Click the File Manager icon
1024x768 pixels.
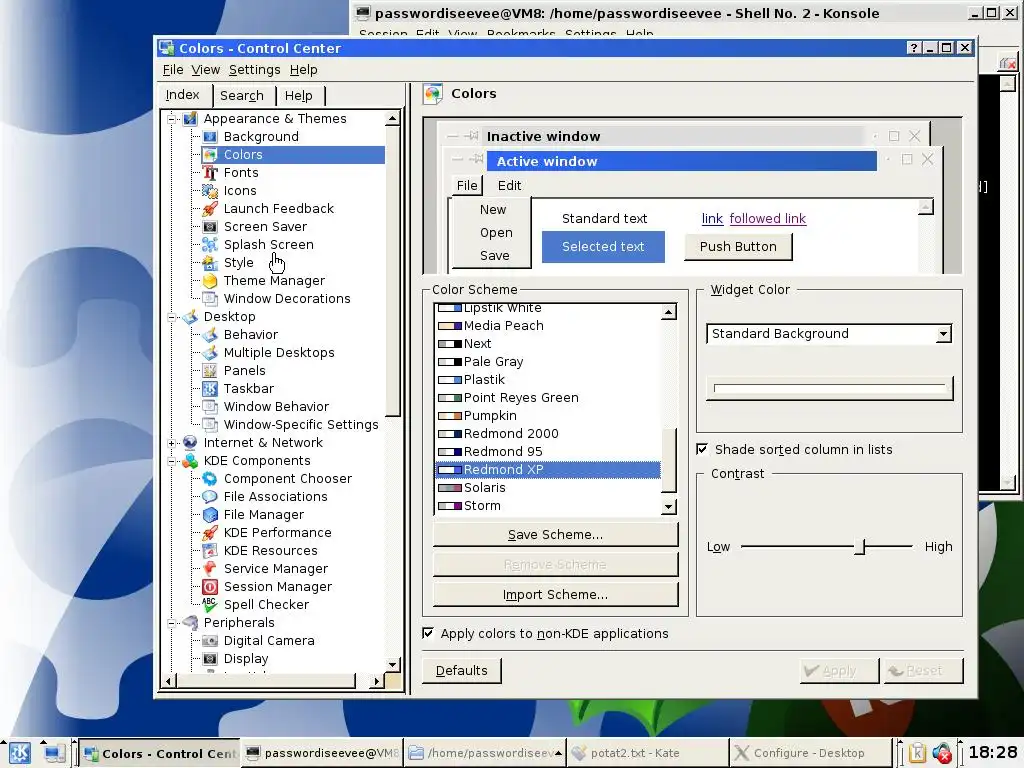pyautogui.click(x=210, y=515)
